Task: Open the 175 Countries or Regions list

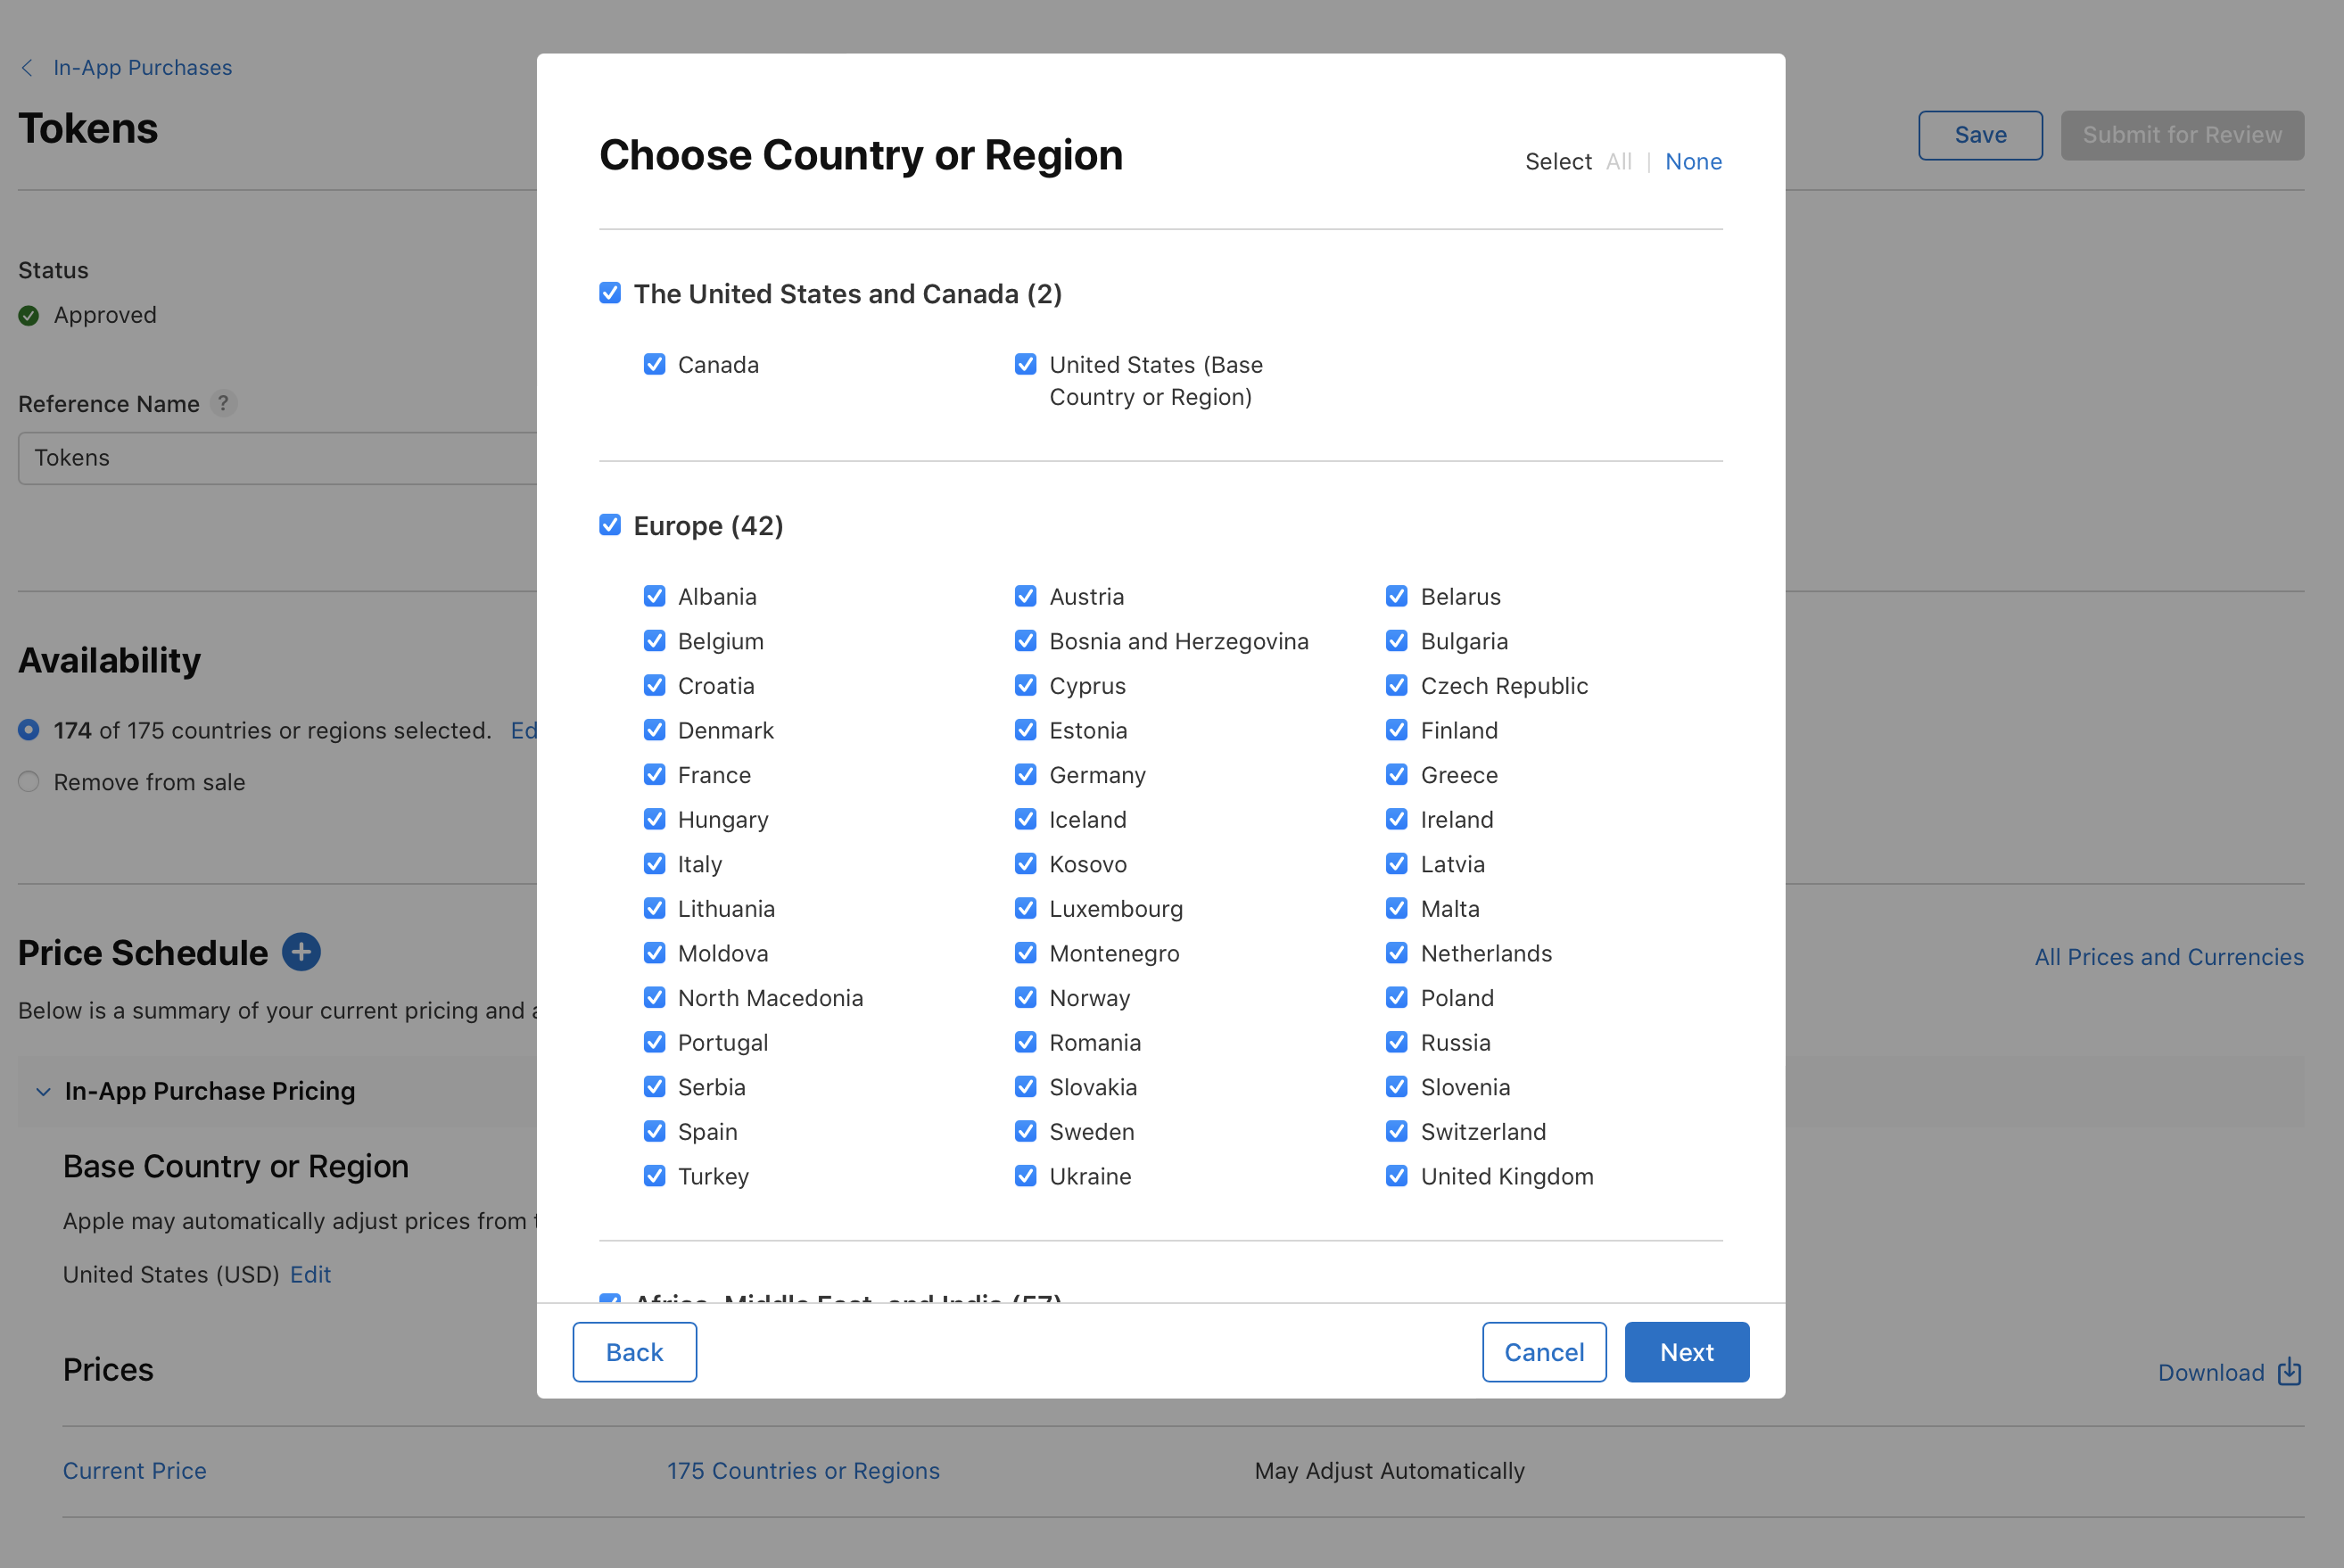Action: click(803, 1470)
